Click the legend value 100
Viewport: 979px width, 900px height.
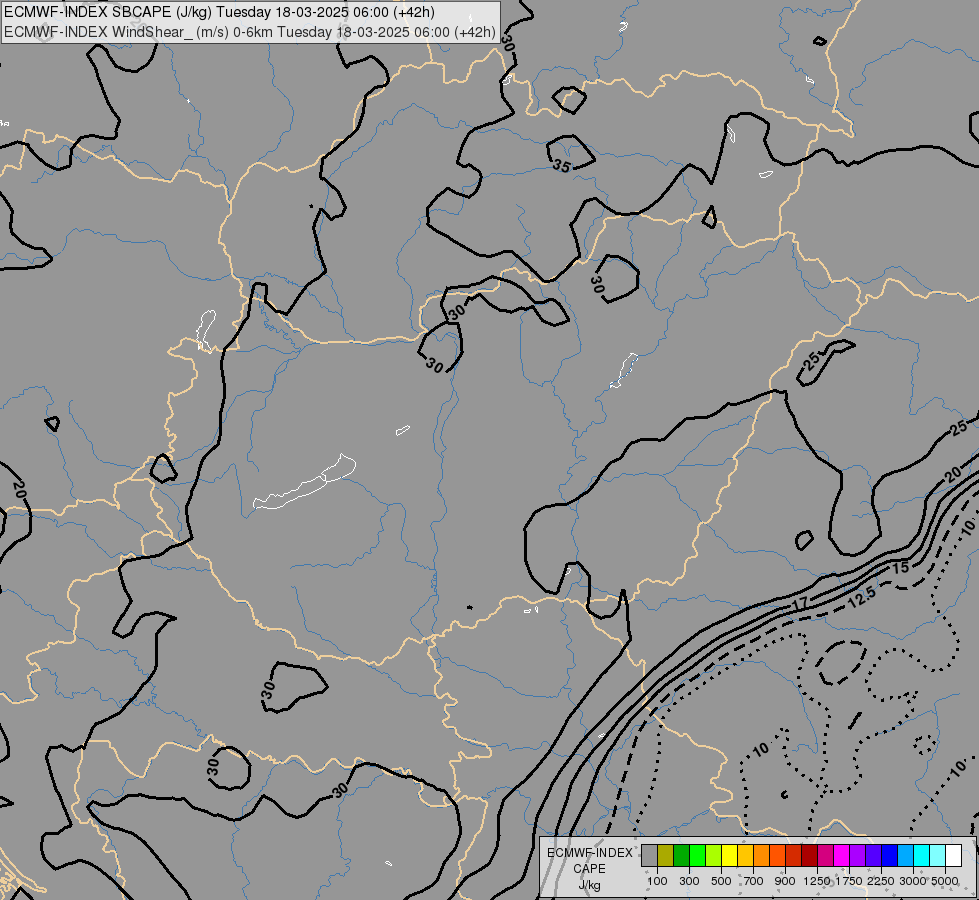(657, 881)
